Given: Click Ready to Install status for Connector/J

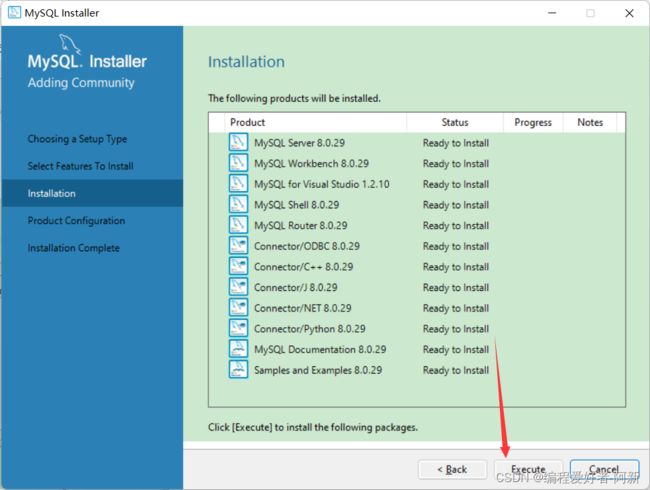Looking at the screenshot, I should point(456,287).
